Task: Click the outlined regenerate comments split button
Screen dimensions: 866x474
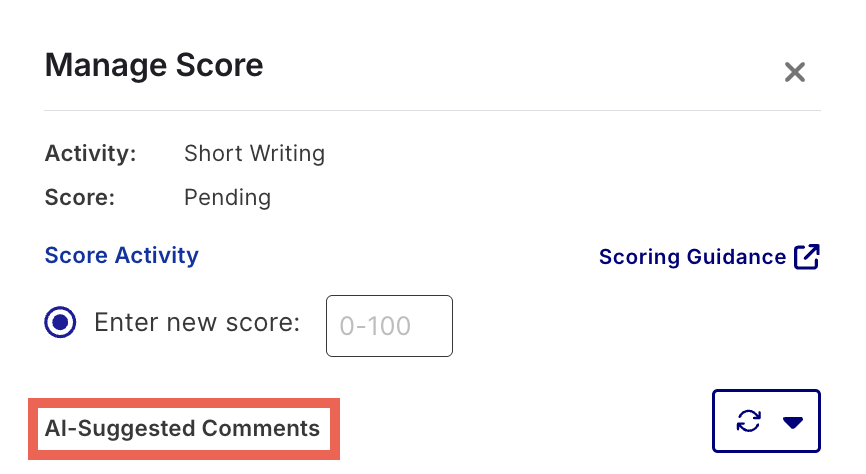Action: click(766, 422)
